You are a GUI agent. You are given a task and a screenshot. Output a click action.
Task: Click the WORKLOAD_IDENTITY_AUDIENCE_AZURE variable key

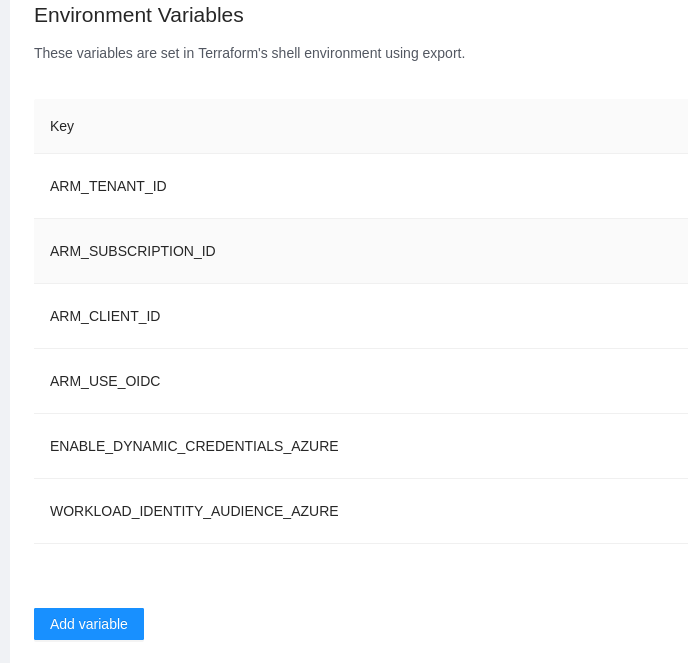194,511
